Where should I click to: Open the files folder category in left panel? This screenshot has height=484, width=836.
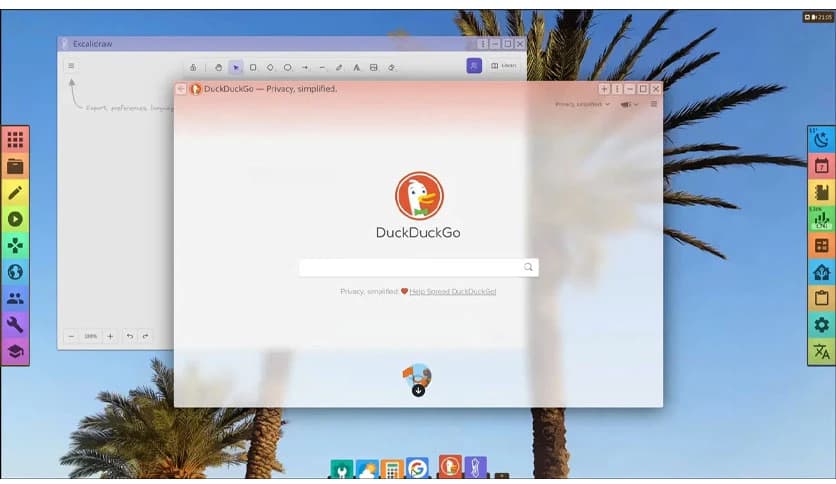15,166
